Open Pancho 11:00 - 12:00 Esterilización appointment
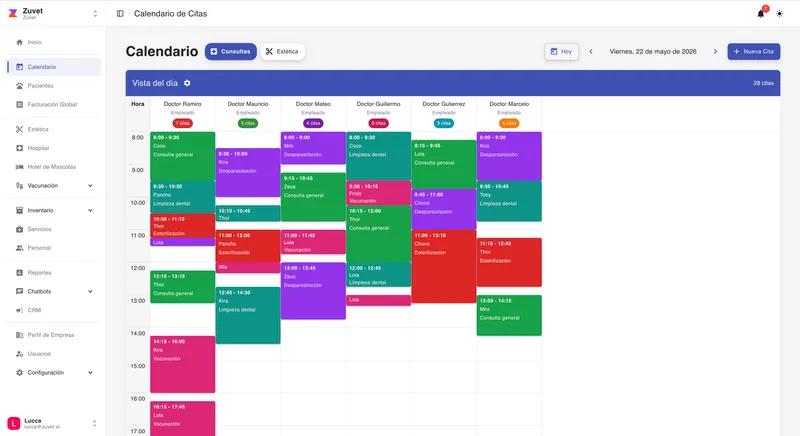 point(248,246)
